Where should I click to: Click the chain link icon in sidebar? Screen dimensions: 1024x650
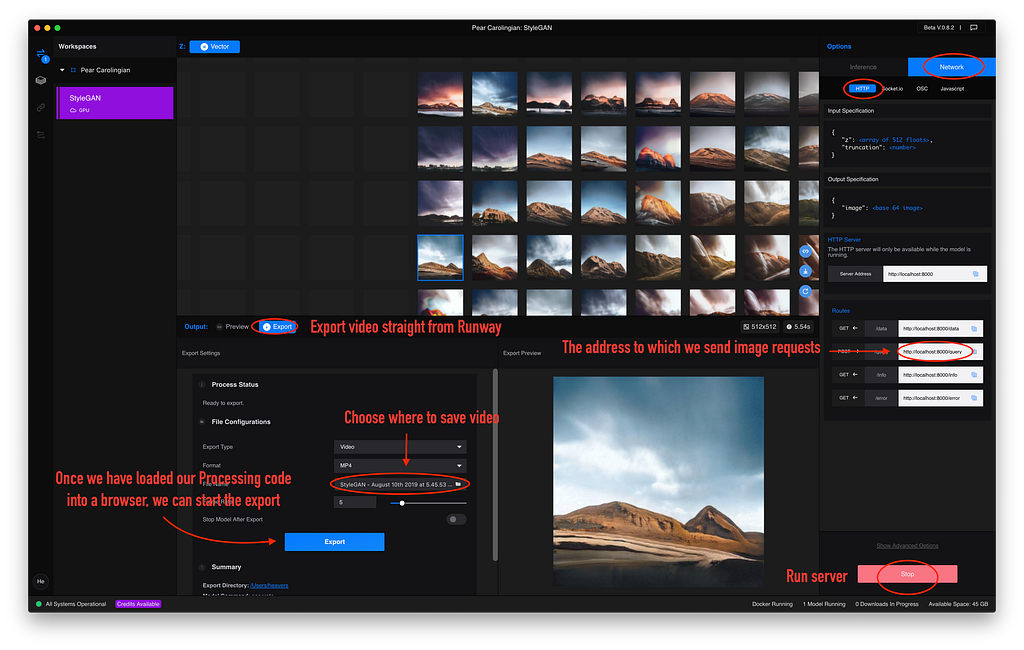point(40,107)
